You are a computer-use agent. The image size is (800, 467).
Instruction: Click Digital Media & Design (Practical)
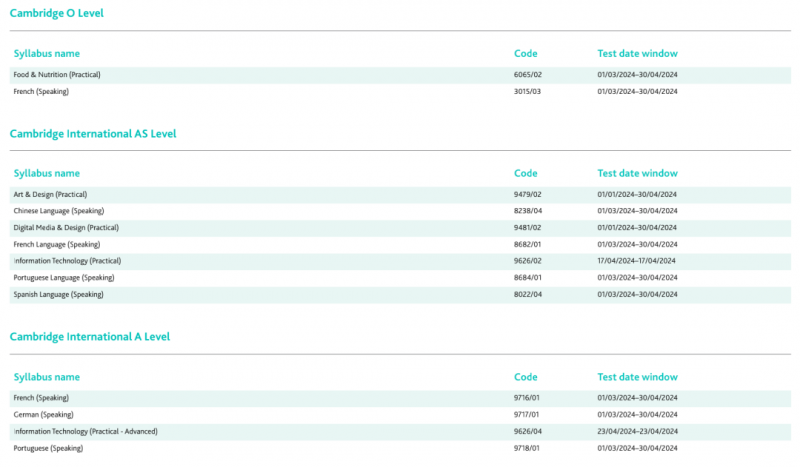click(66, 228)
